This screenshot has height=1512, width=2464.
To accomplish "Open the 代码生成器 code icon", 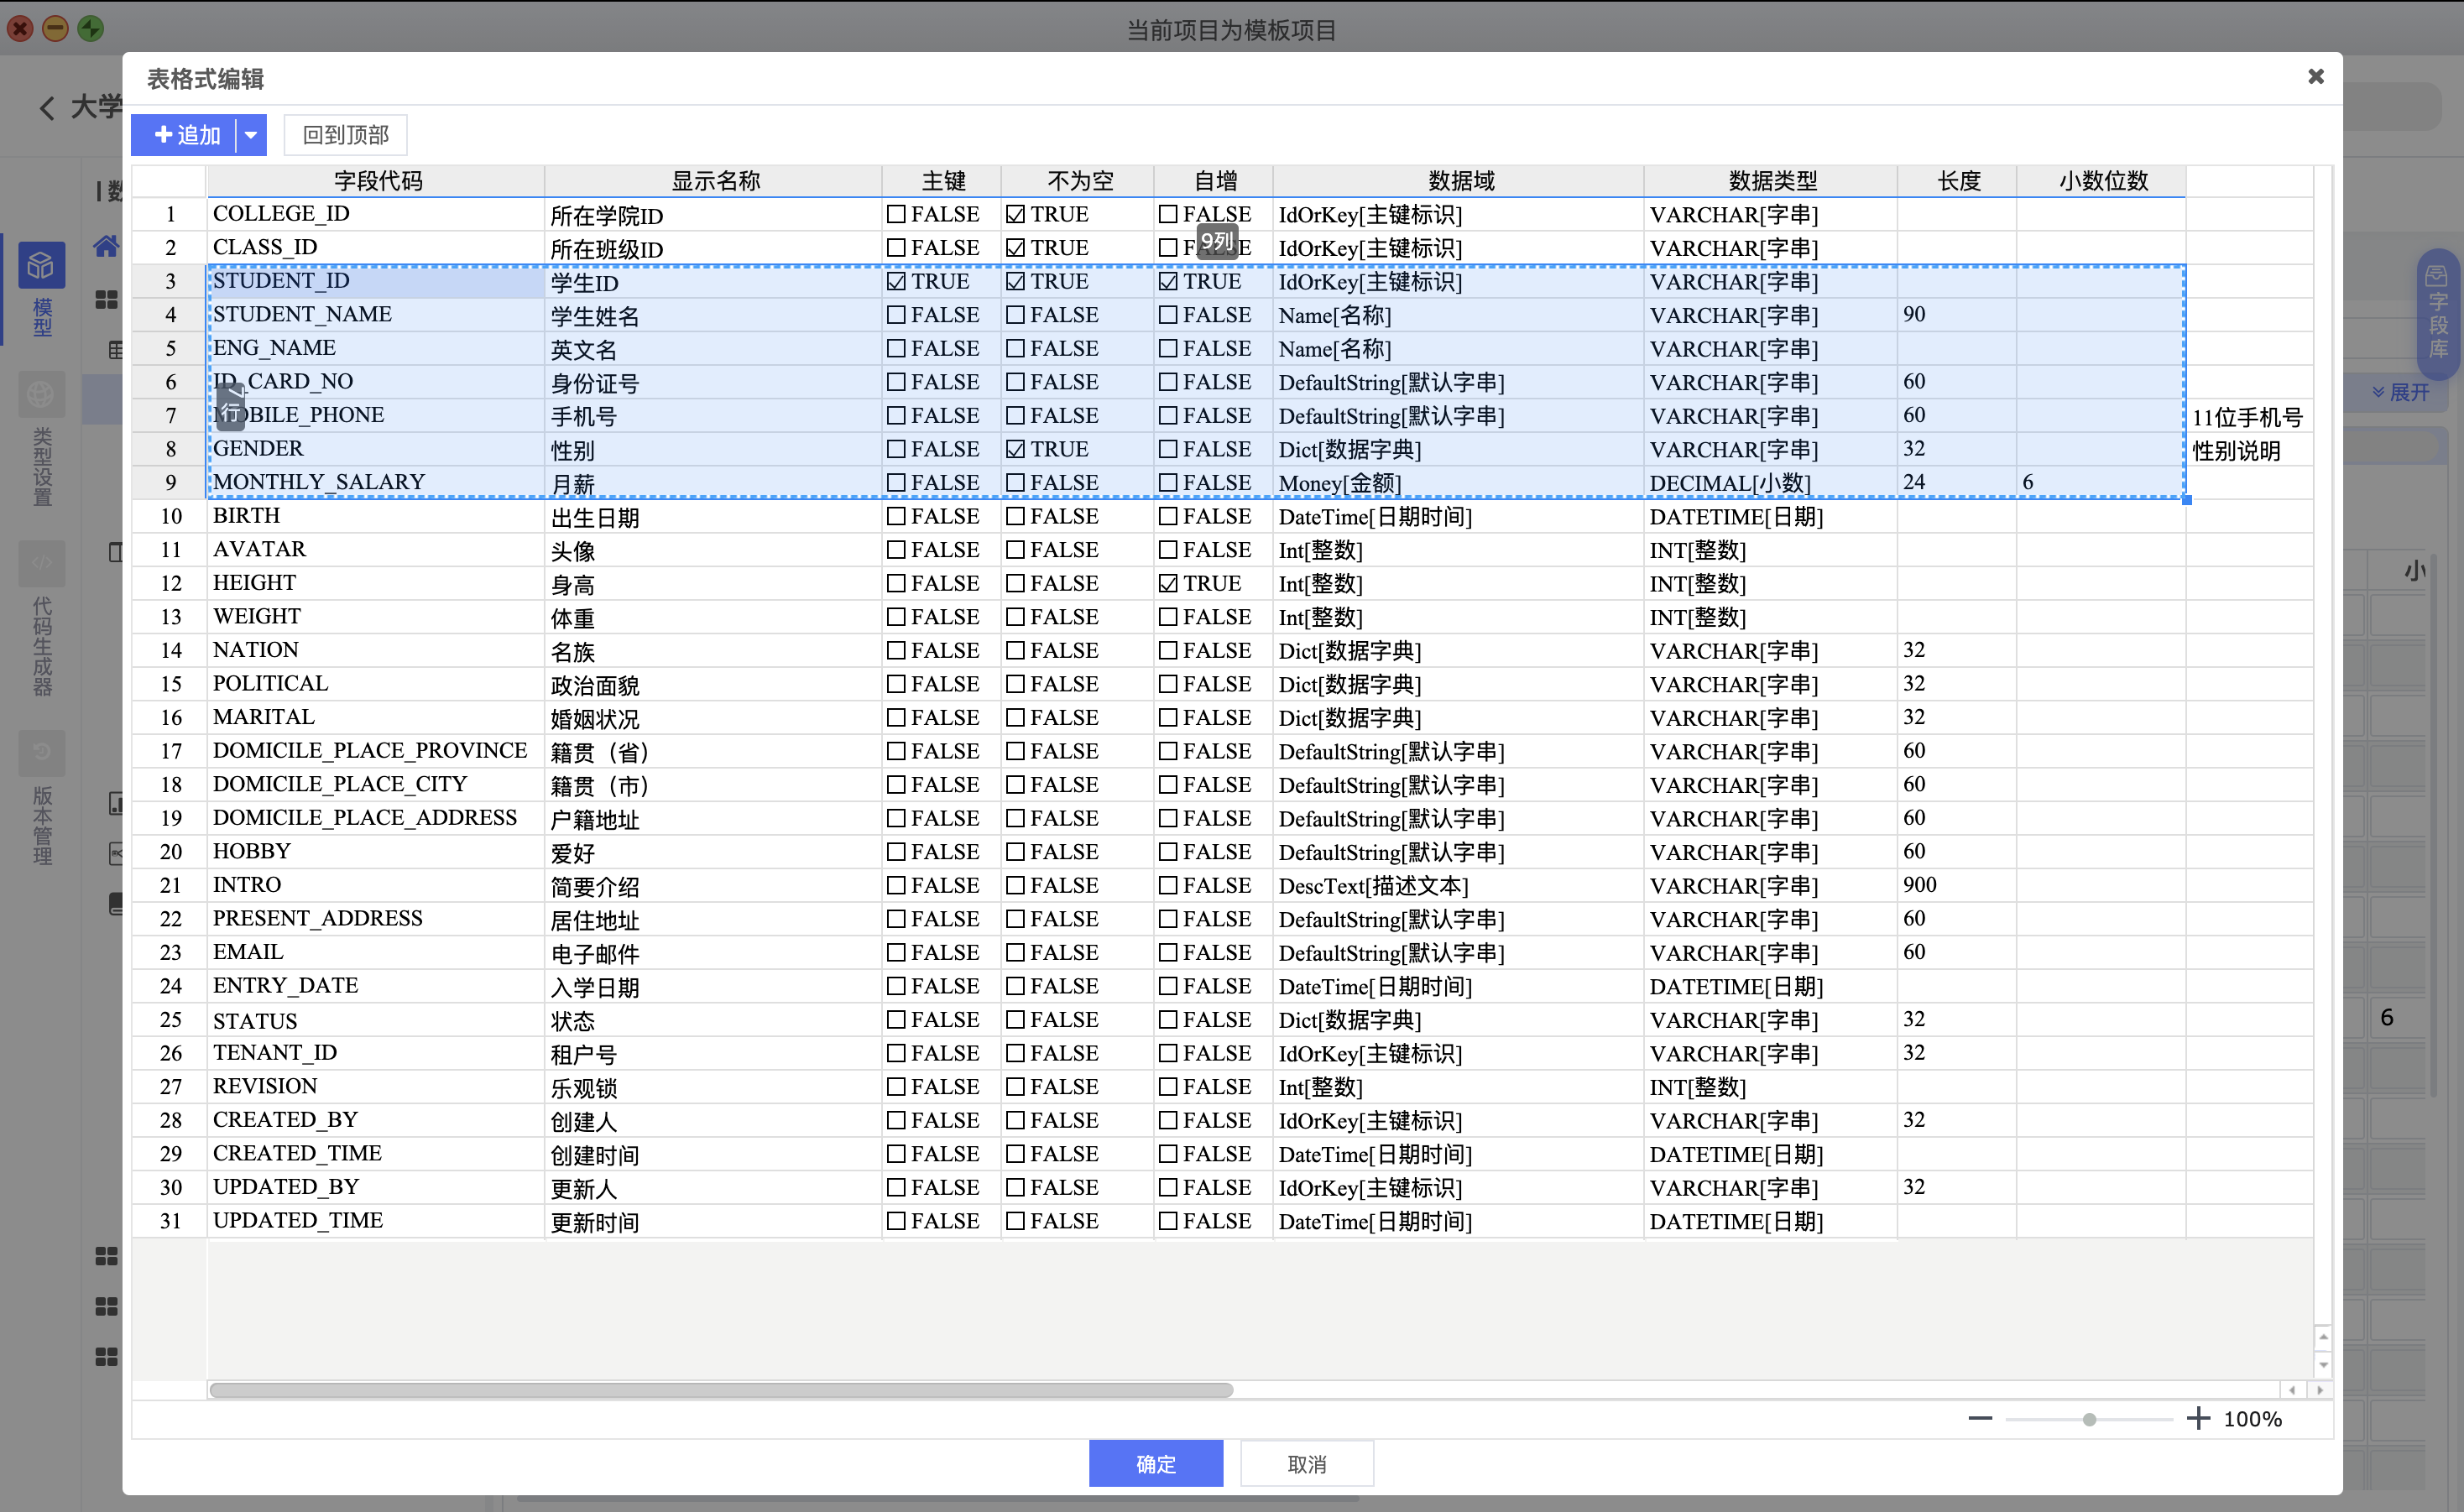I will (x=41, y=564).
